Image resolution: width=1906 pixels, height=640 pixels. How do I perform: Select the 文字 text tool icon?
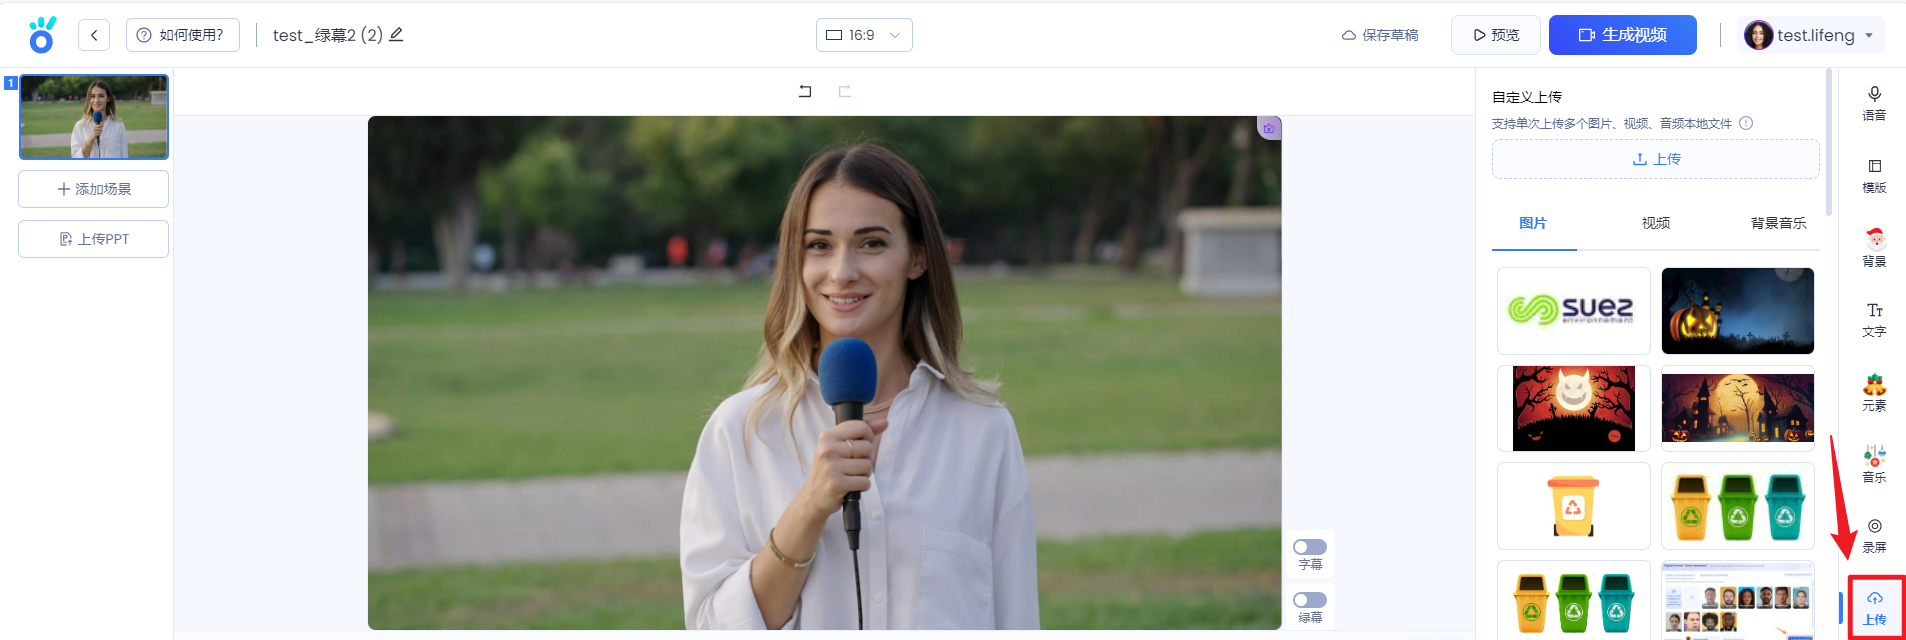coord(1874,319)
